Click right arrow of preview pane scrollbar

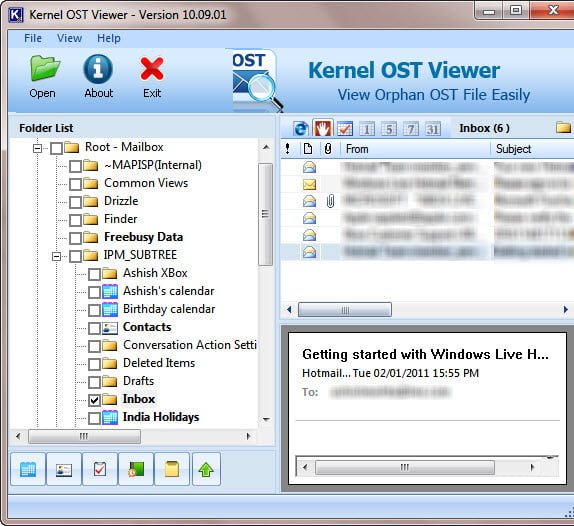pyautogui.click(x=532, y=467)
